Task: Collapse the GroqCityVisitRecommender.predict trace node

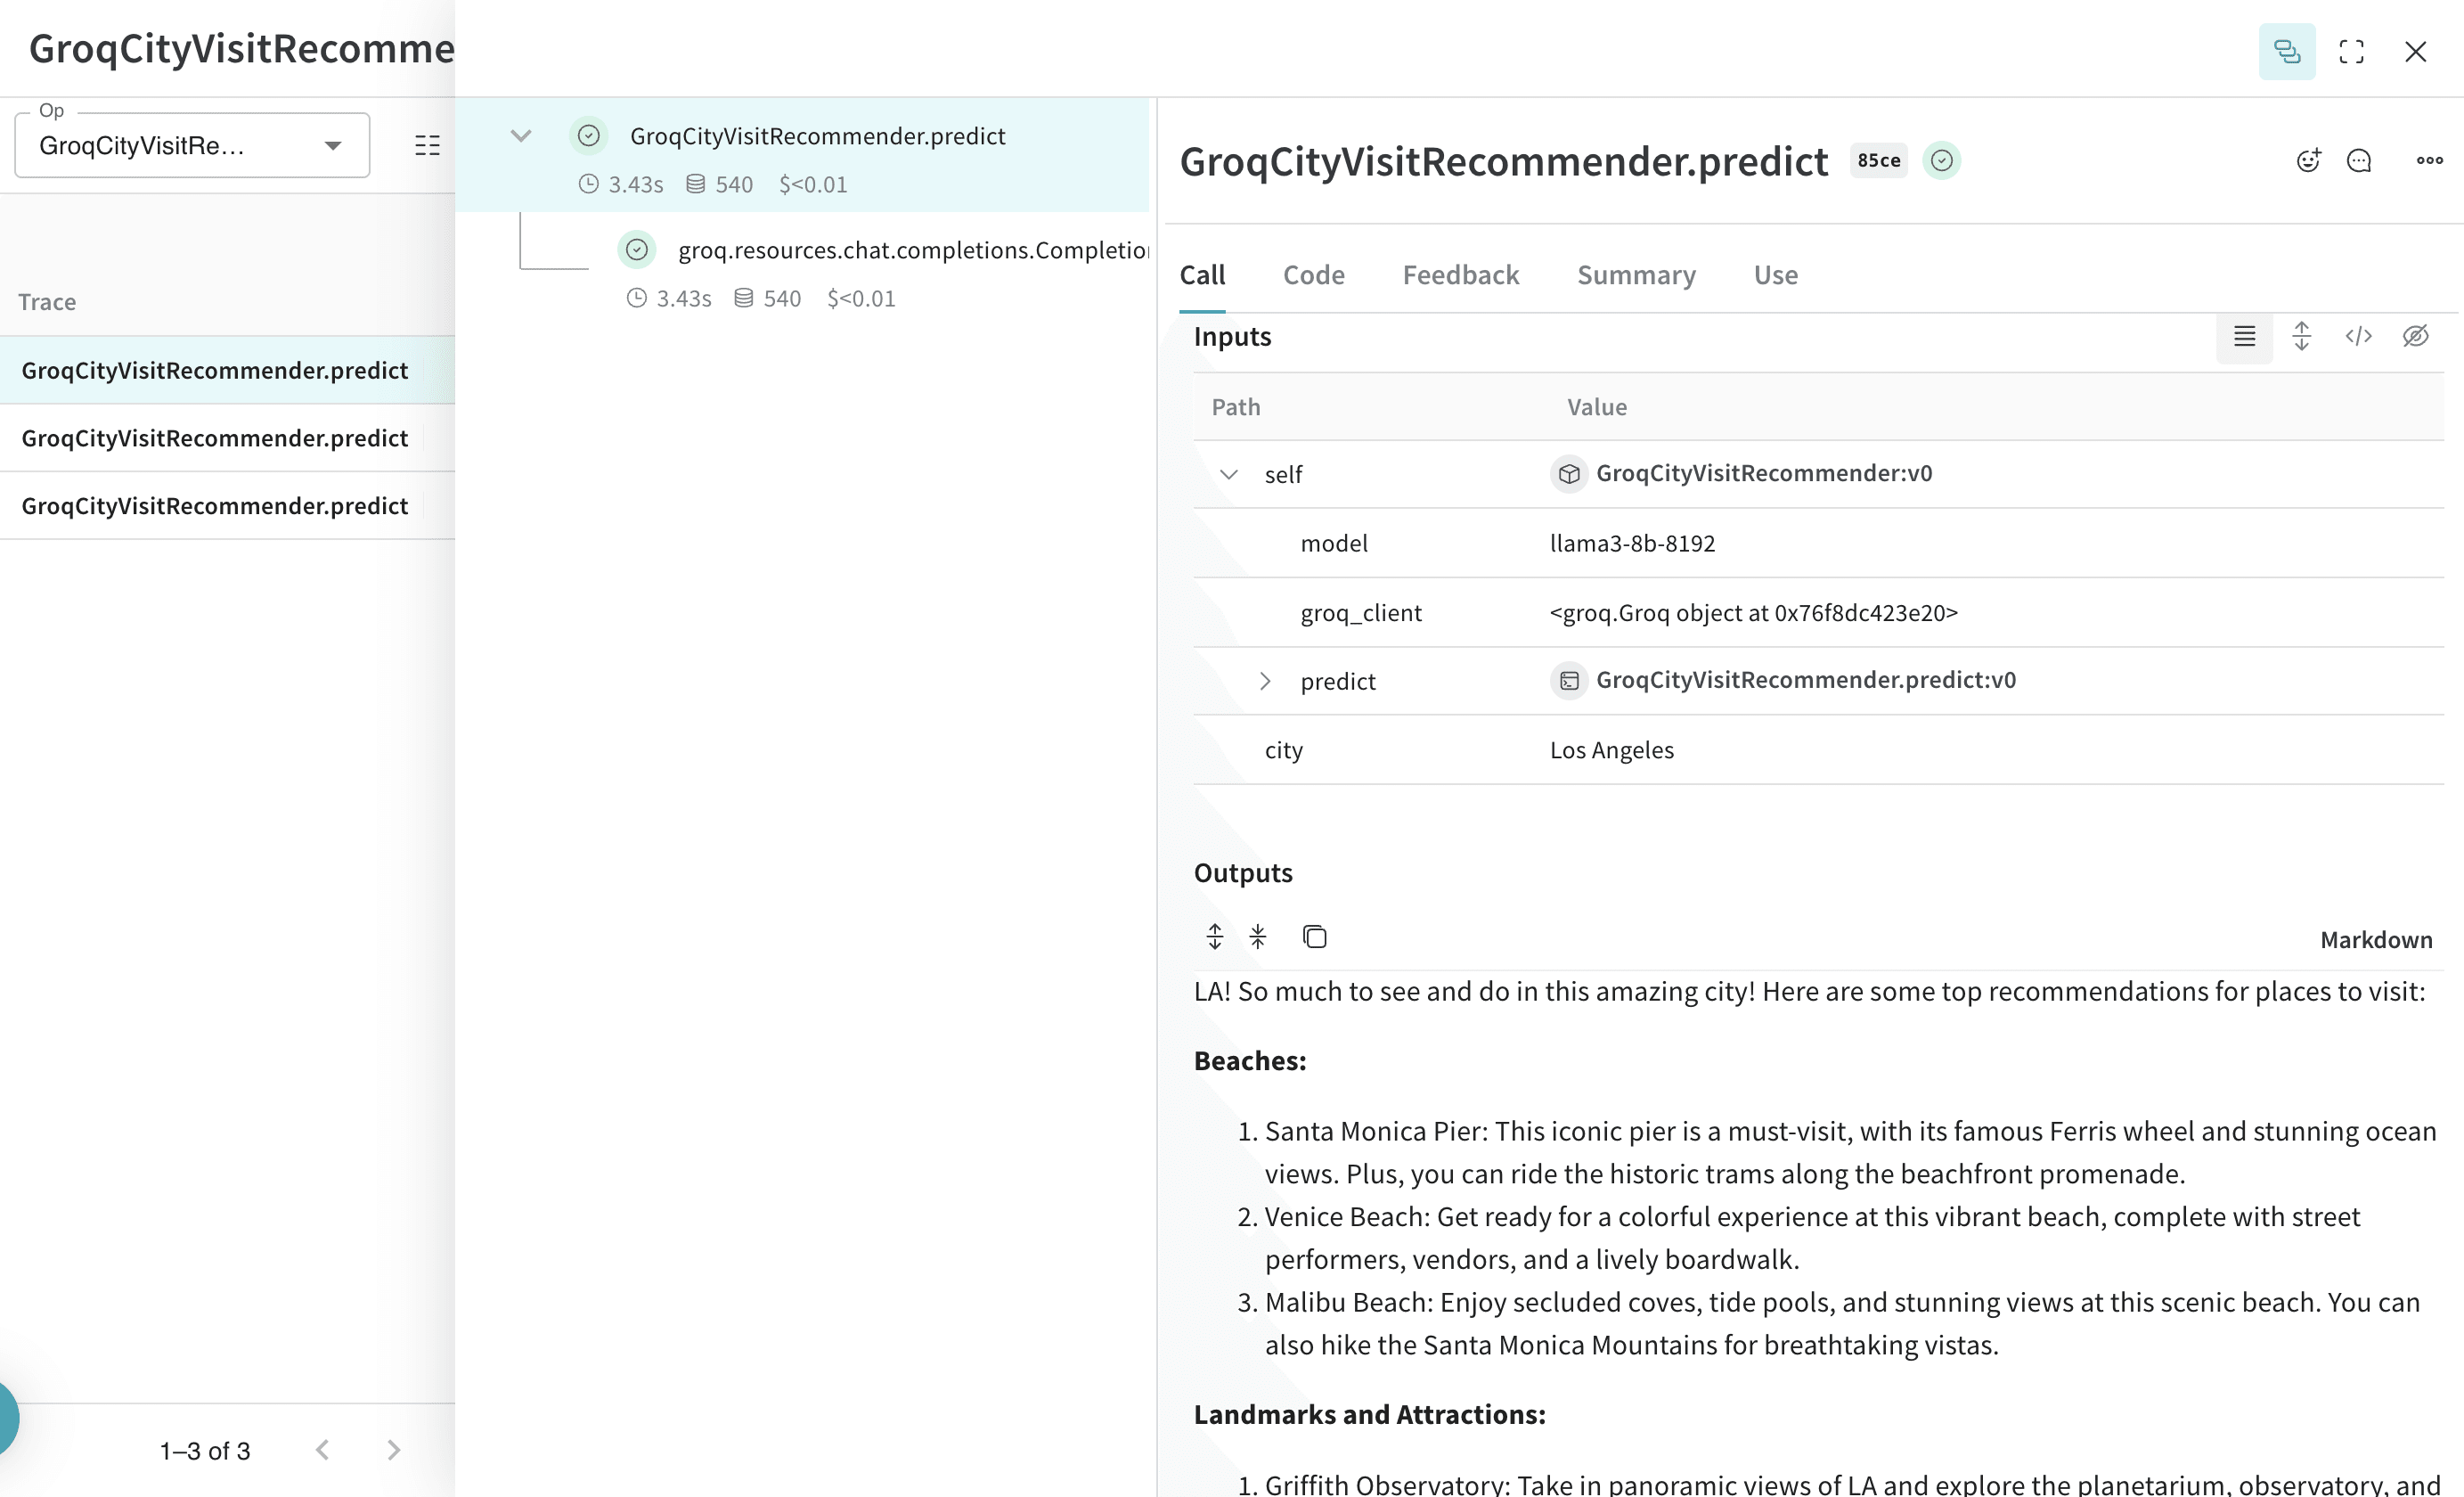Action: coord(521,136)
